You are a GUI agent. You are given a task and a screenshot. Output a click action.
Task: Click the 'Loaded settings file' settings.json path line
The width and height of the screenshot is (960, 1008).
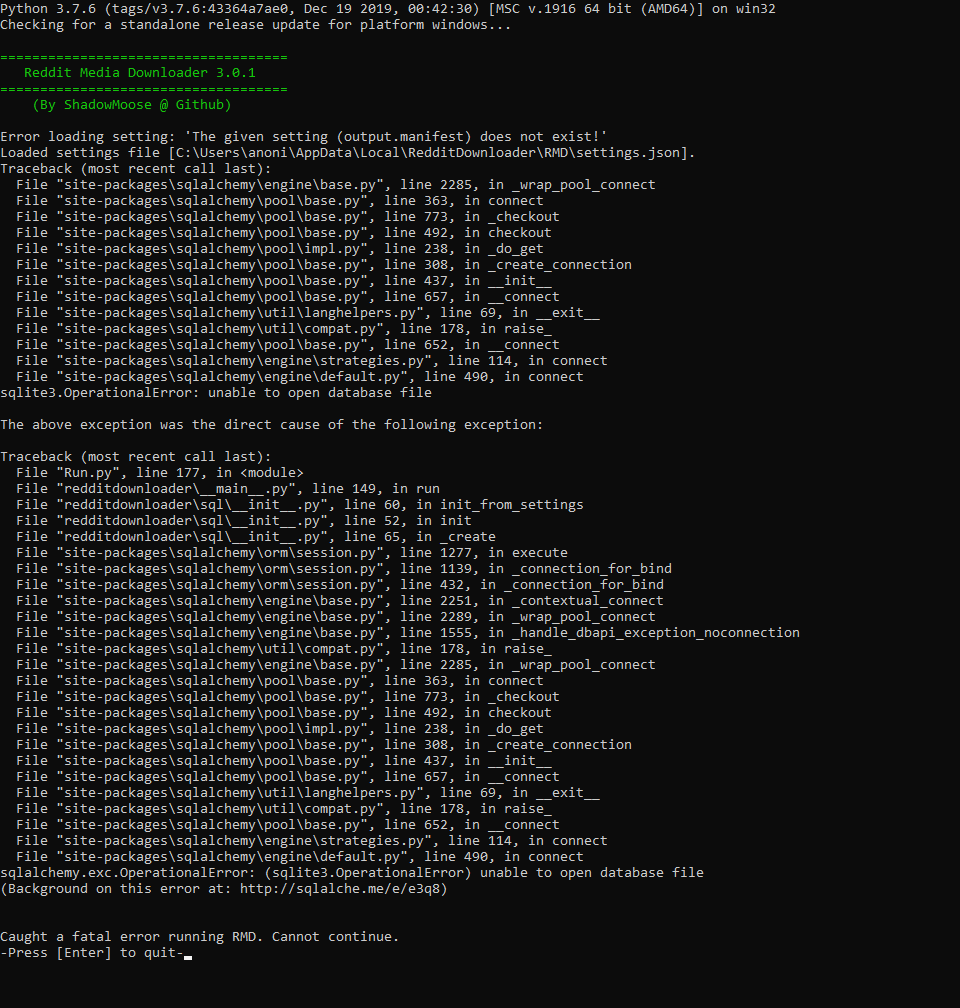[x=347, y=153]
